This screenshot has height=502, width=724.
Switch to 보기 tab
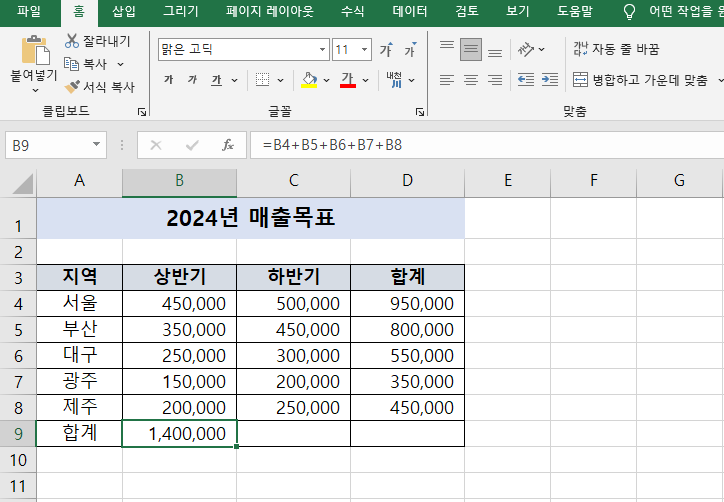pyautogui.click(x=517, y=12)
